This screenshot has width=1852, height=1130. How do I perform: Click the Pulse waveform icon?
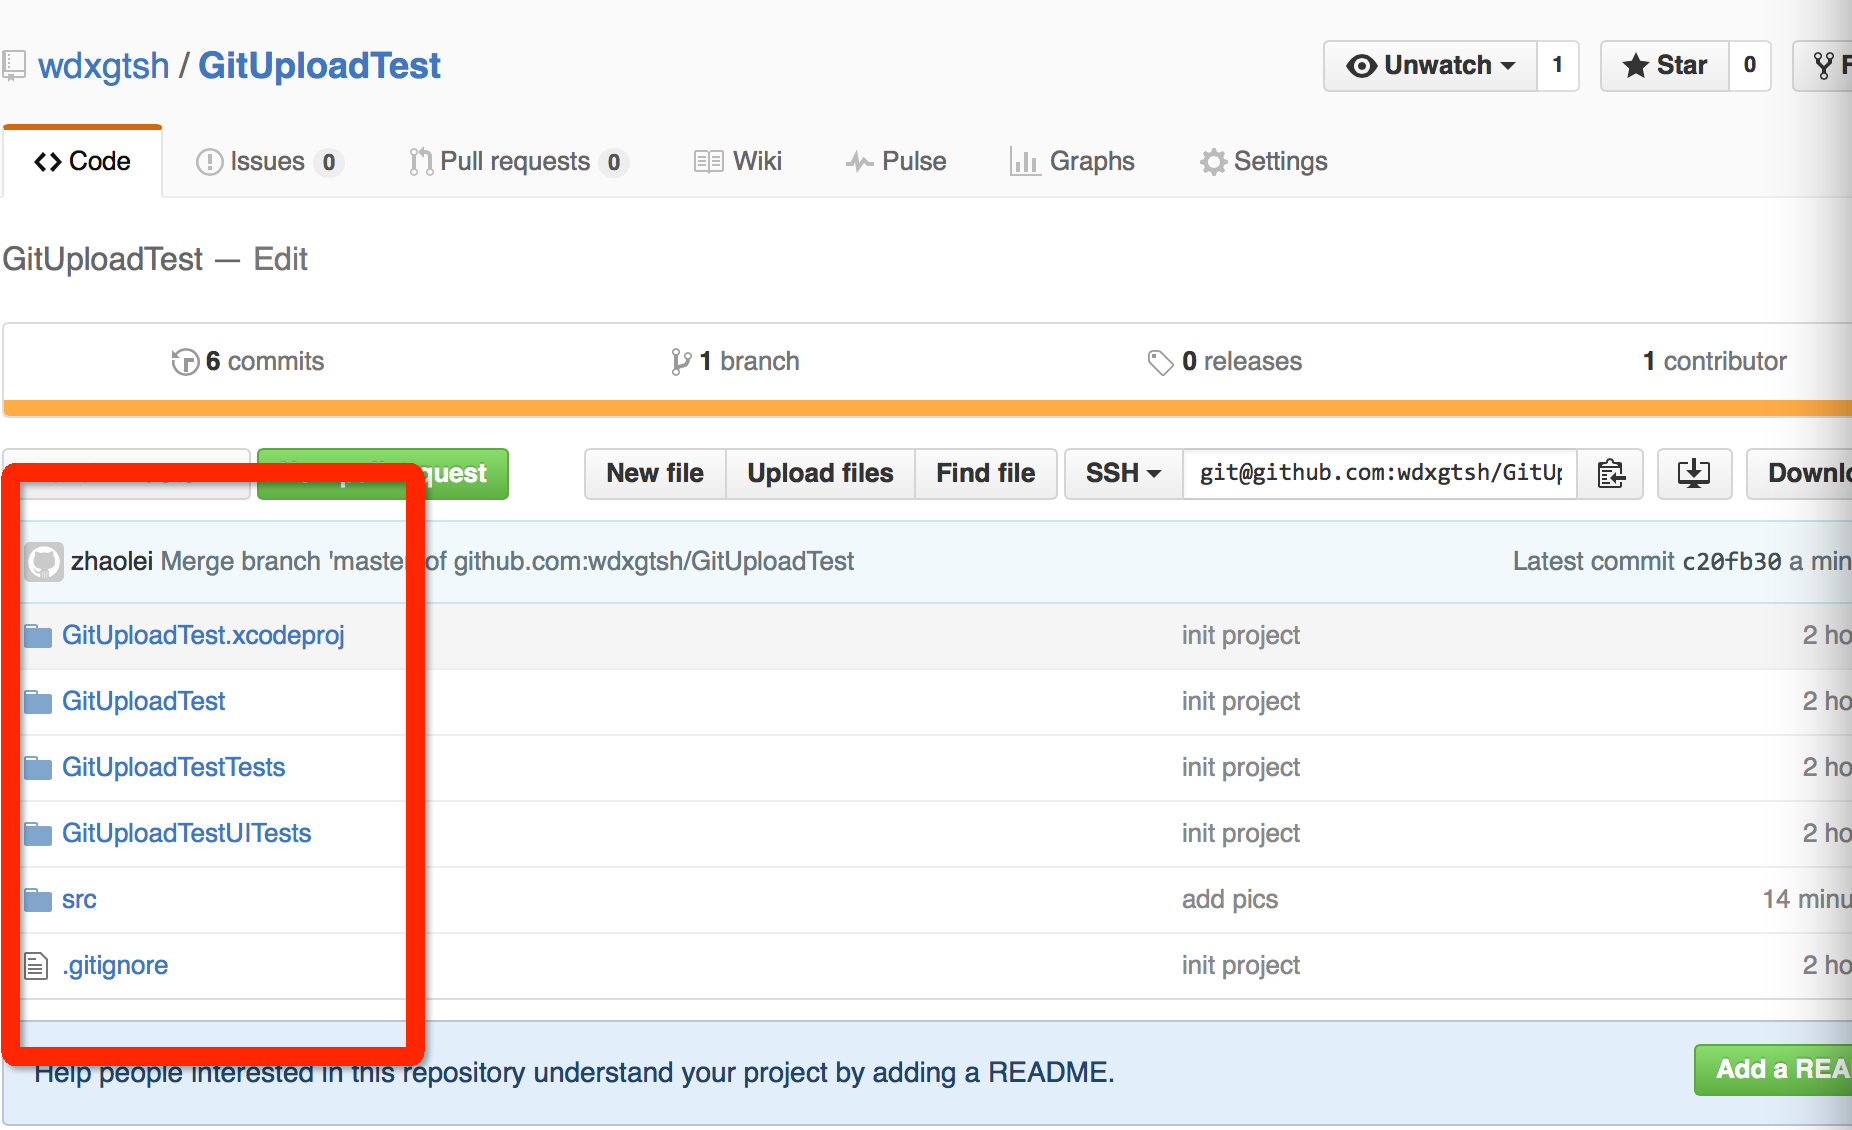pyautogui.click(x=860, y=162)
